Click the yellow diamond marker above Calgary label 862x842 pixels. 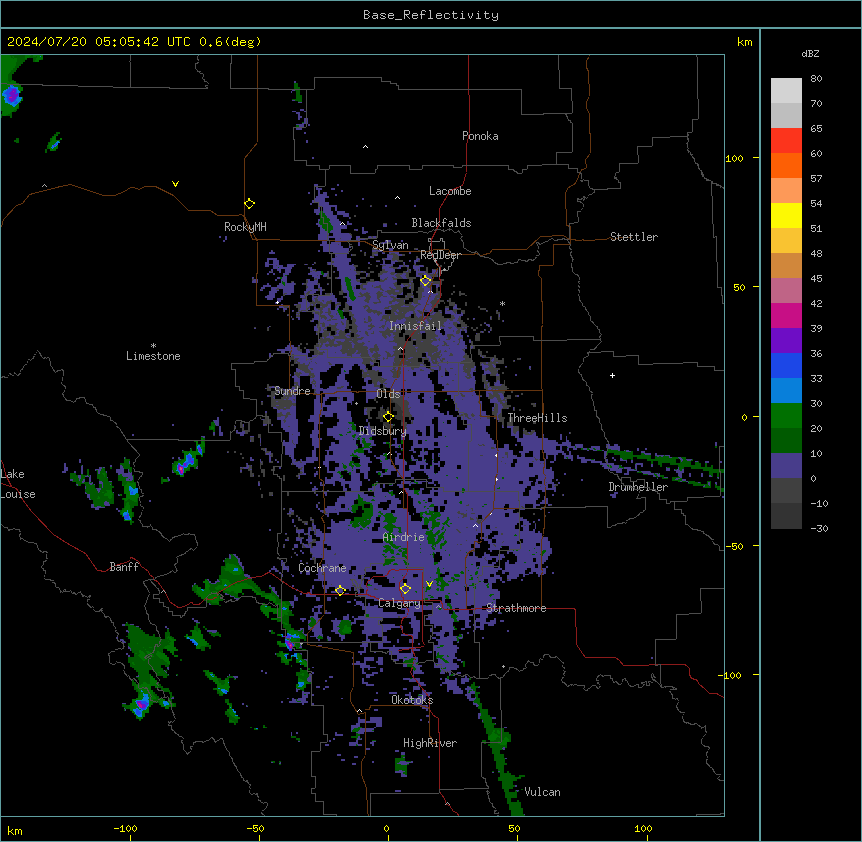point(405,589)
